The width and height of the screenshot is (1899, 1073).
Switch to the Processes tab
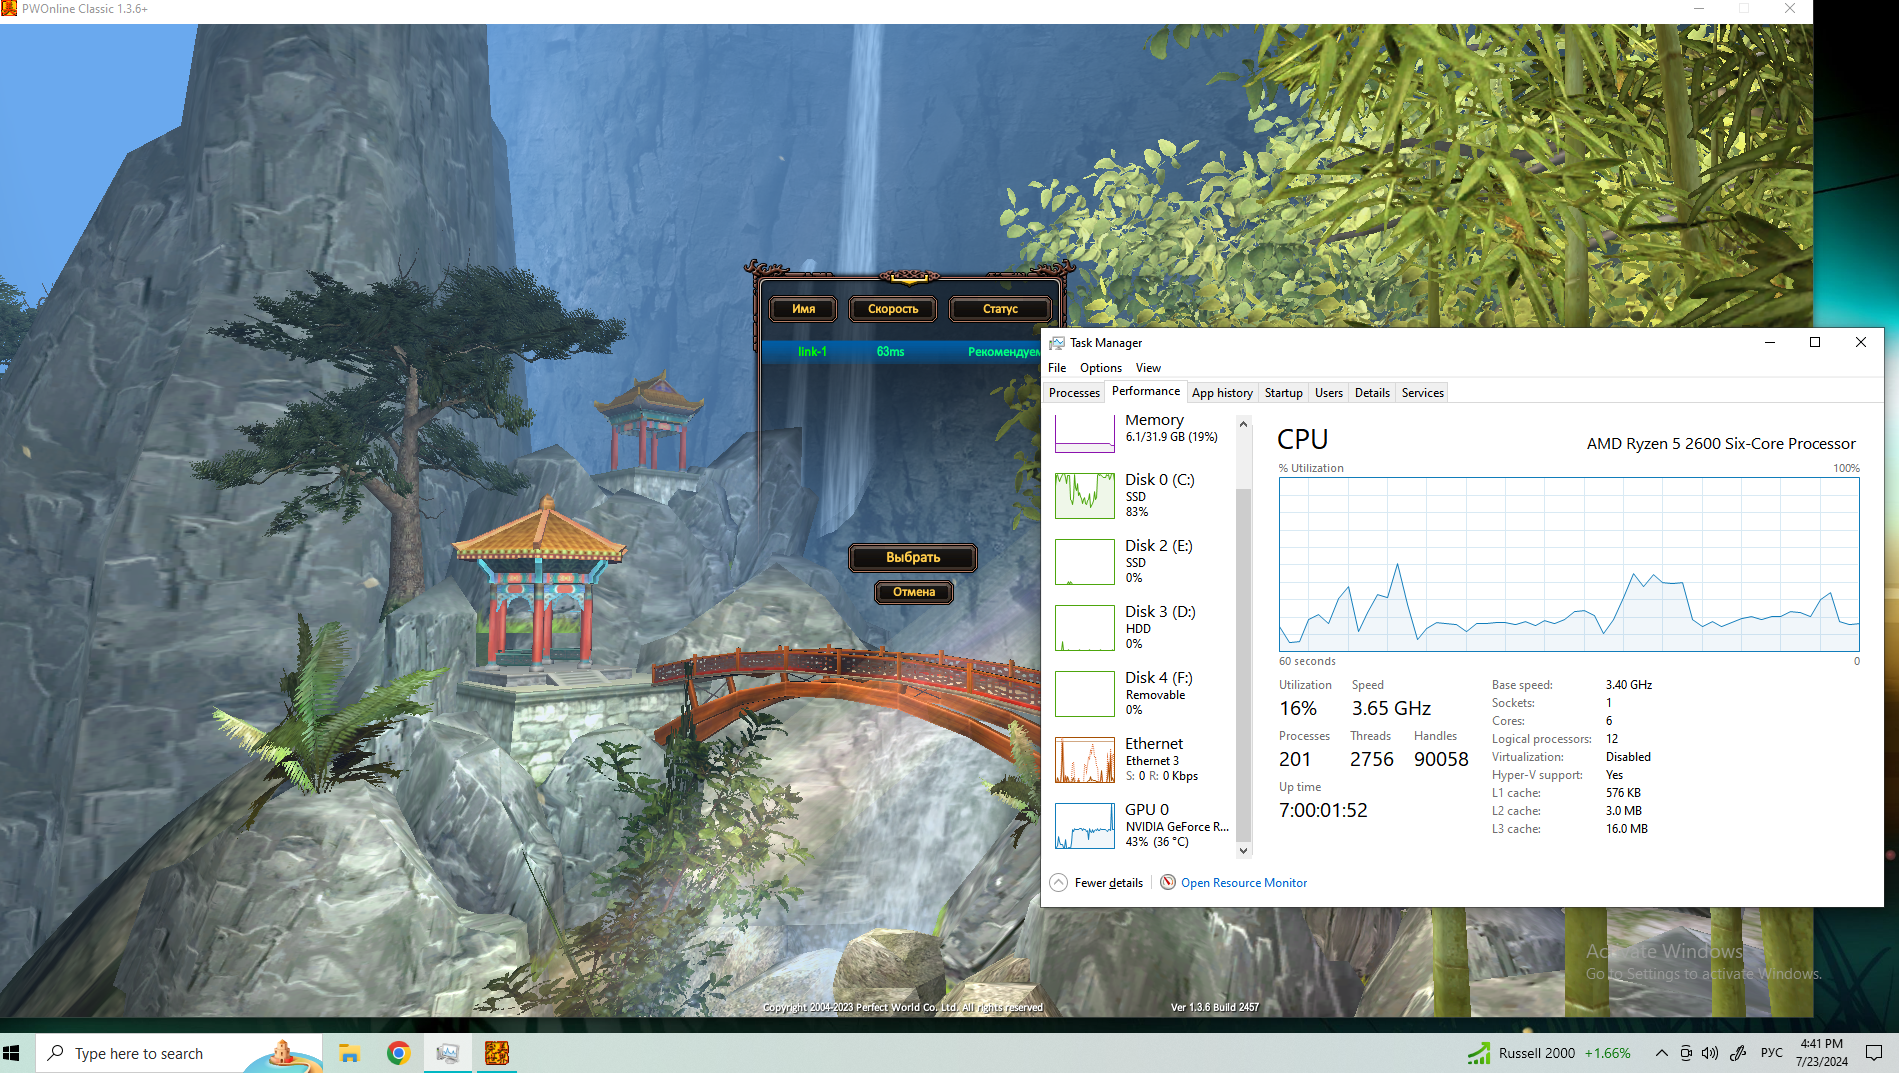click(x=1074, y=393)
